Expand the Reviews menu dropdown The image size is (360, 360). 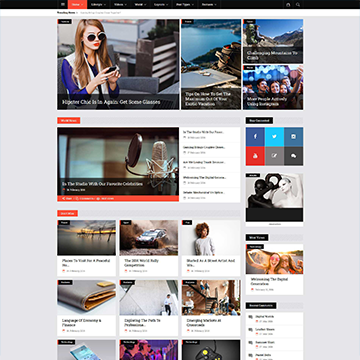pyautogui.click(x=209, y=4)
